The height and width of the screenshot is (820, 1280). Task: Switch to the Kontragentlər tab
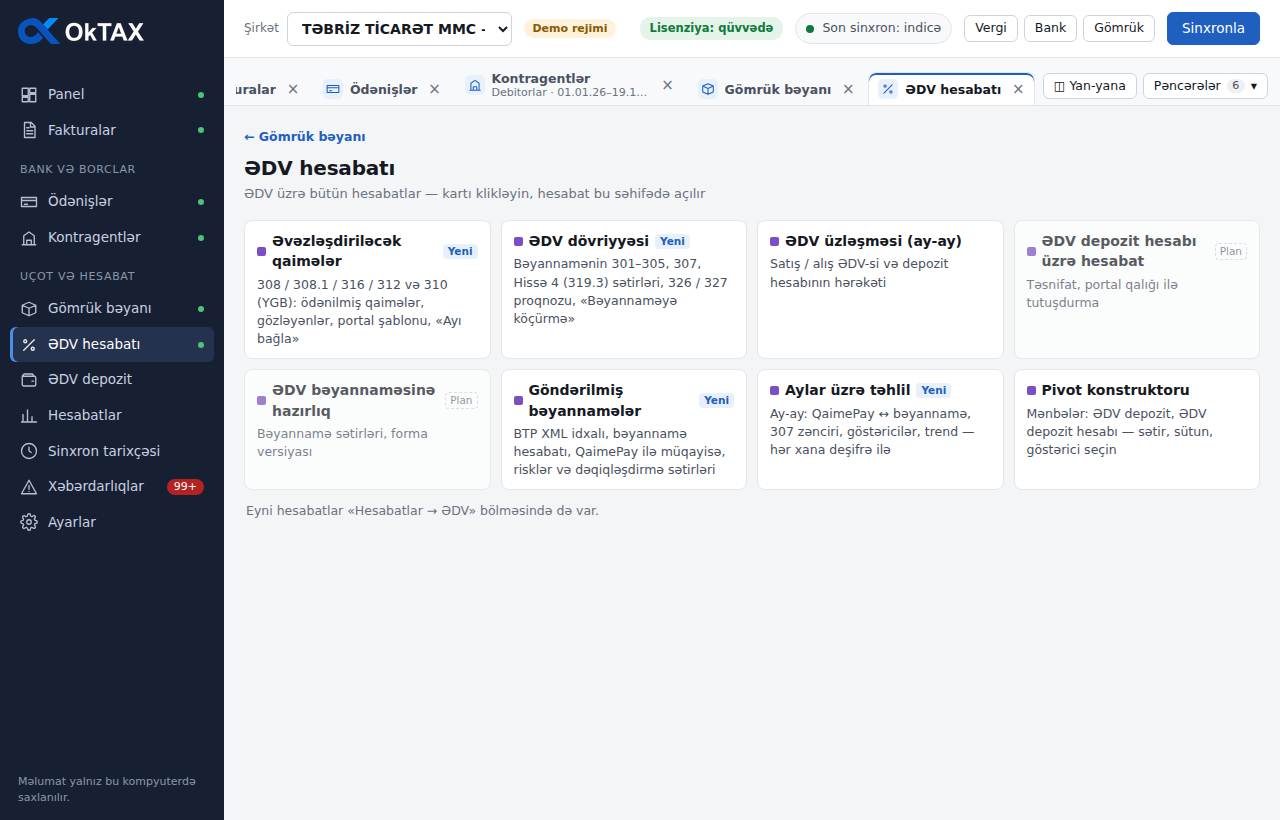(x=556, y=86)
